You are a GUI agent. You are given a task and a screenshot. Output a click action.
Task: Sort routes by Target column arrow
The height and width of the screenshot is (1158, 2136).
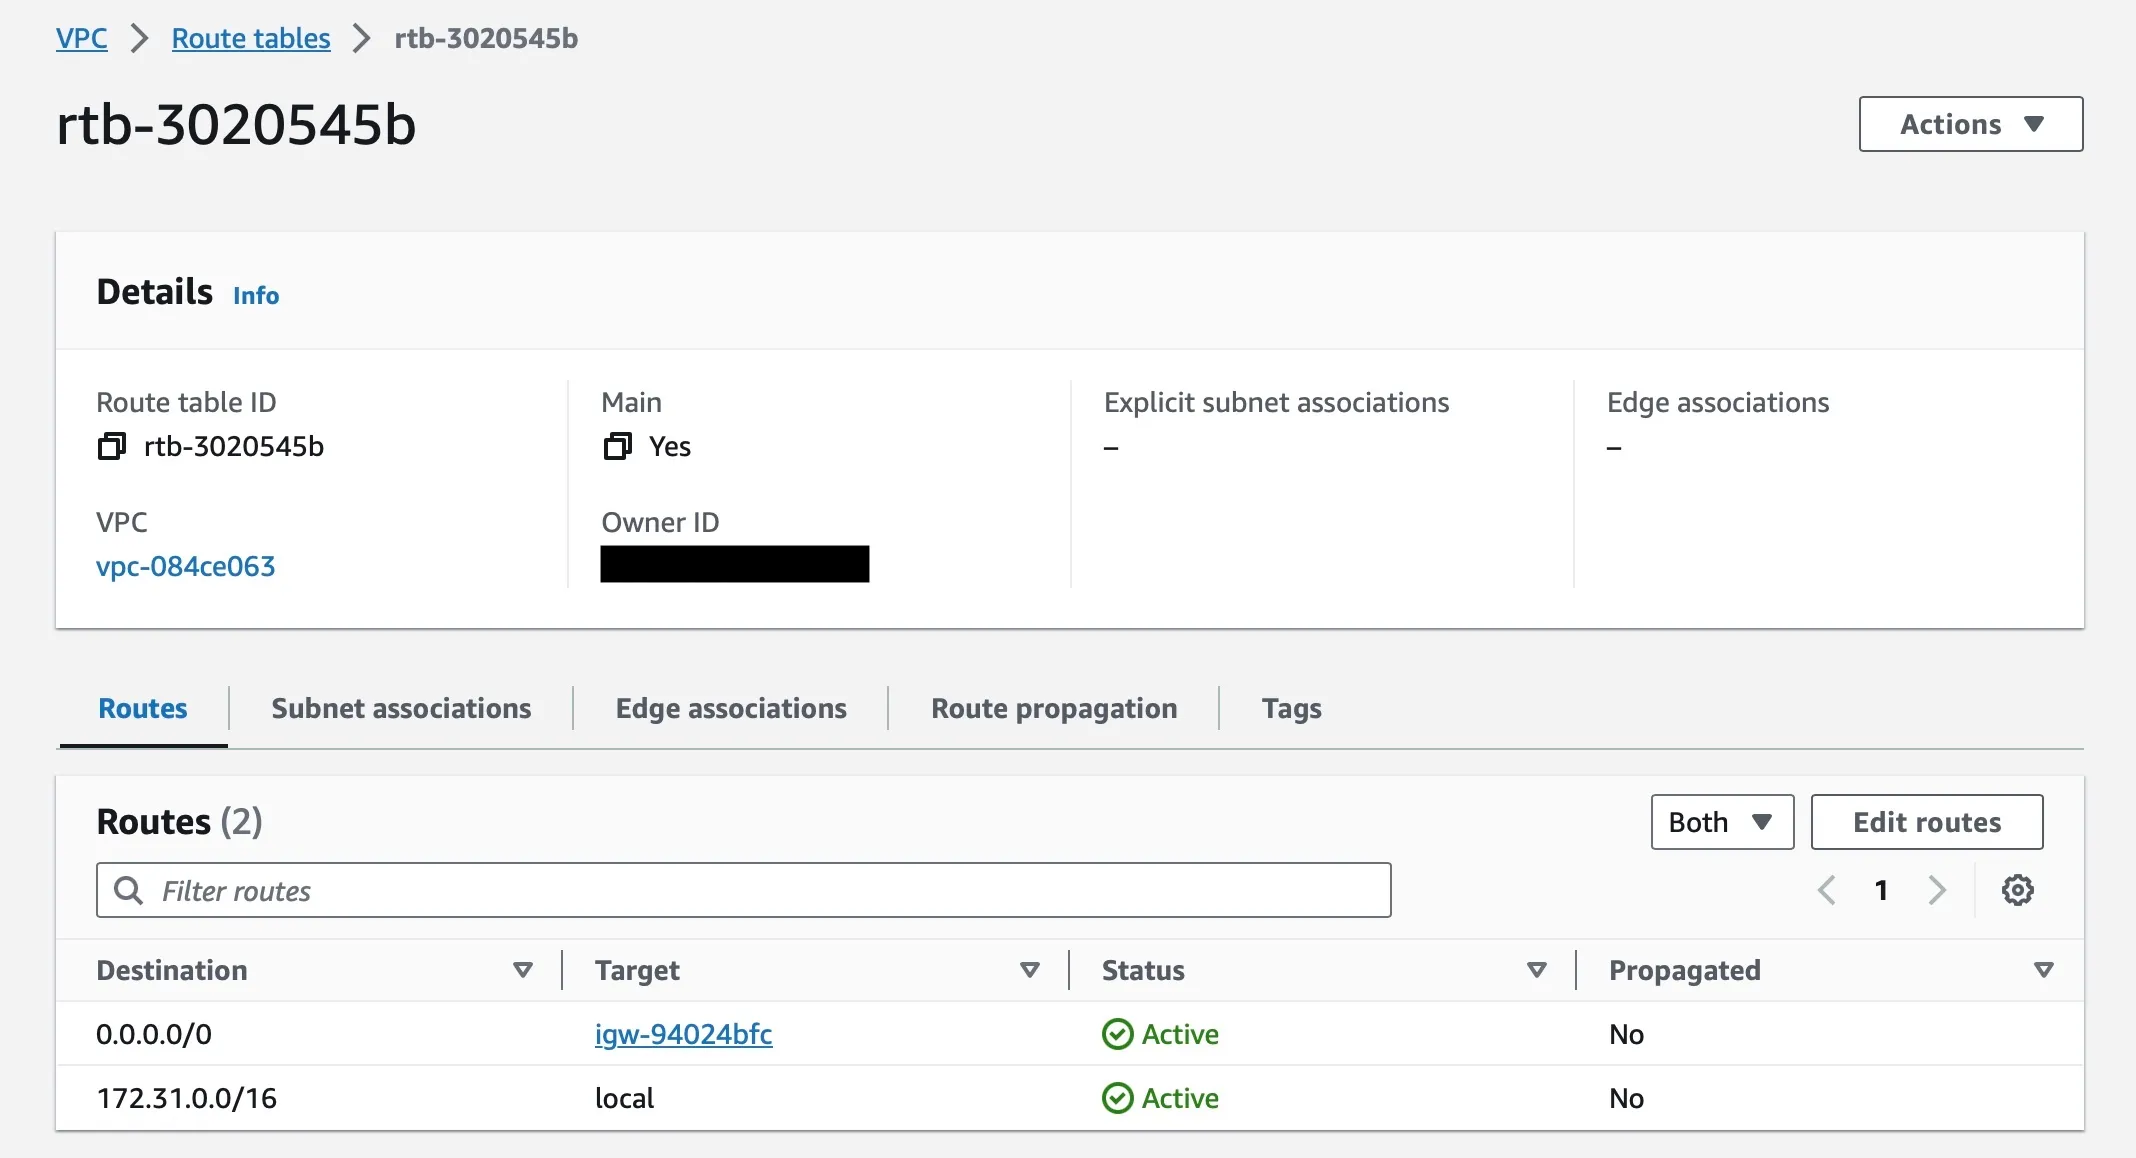[x=1029, y=970]
